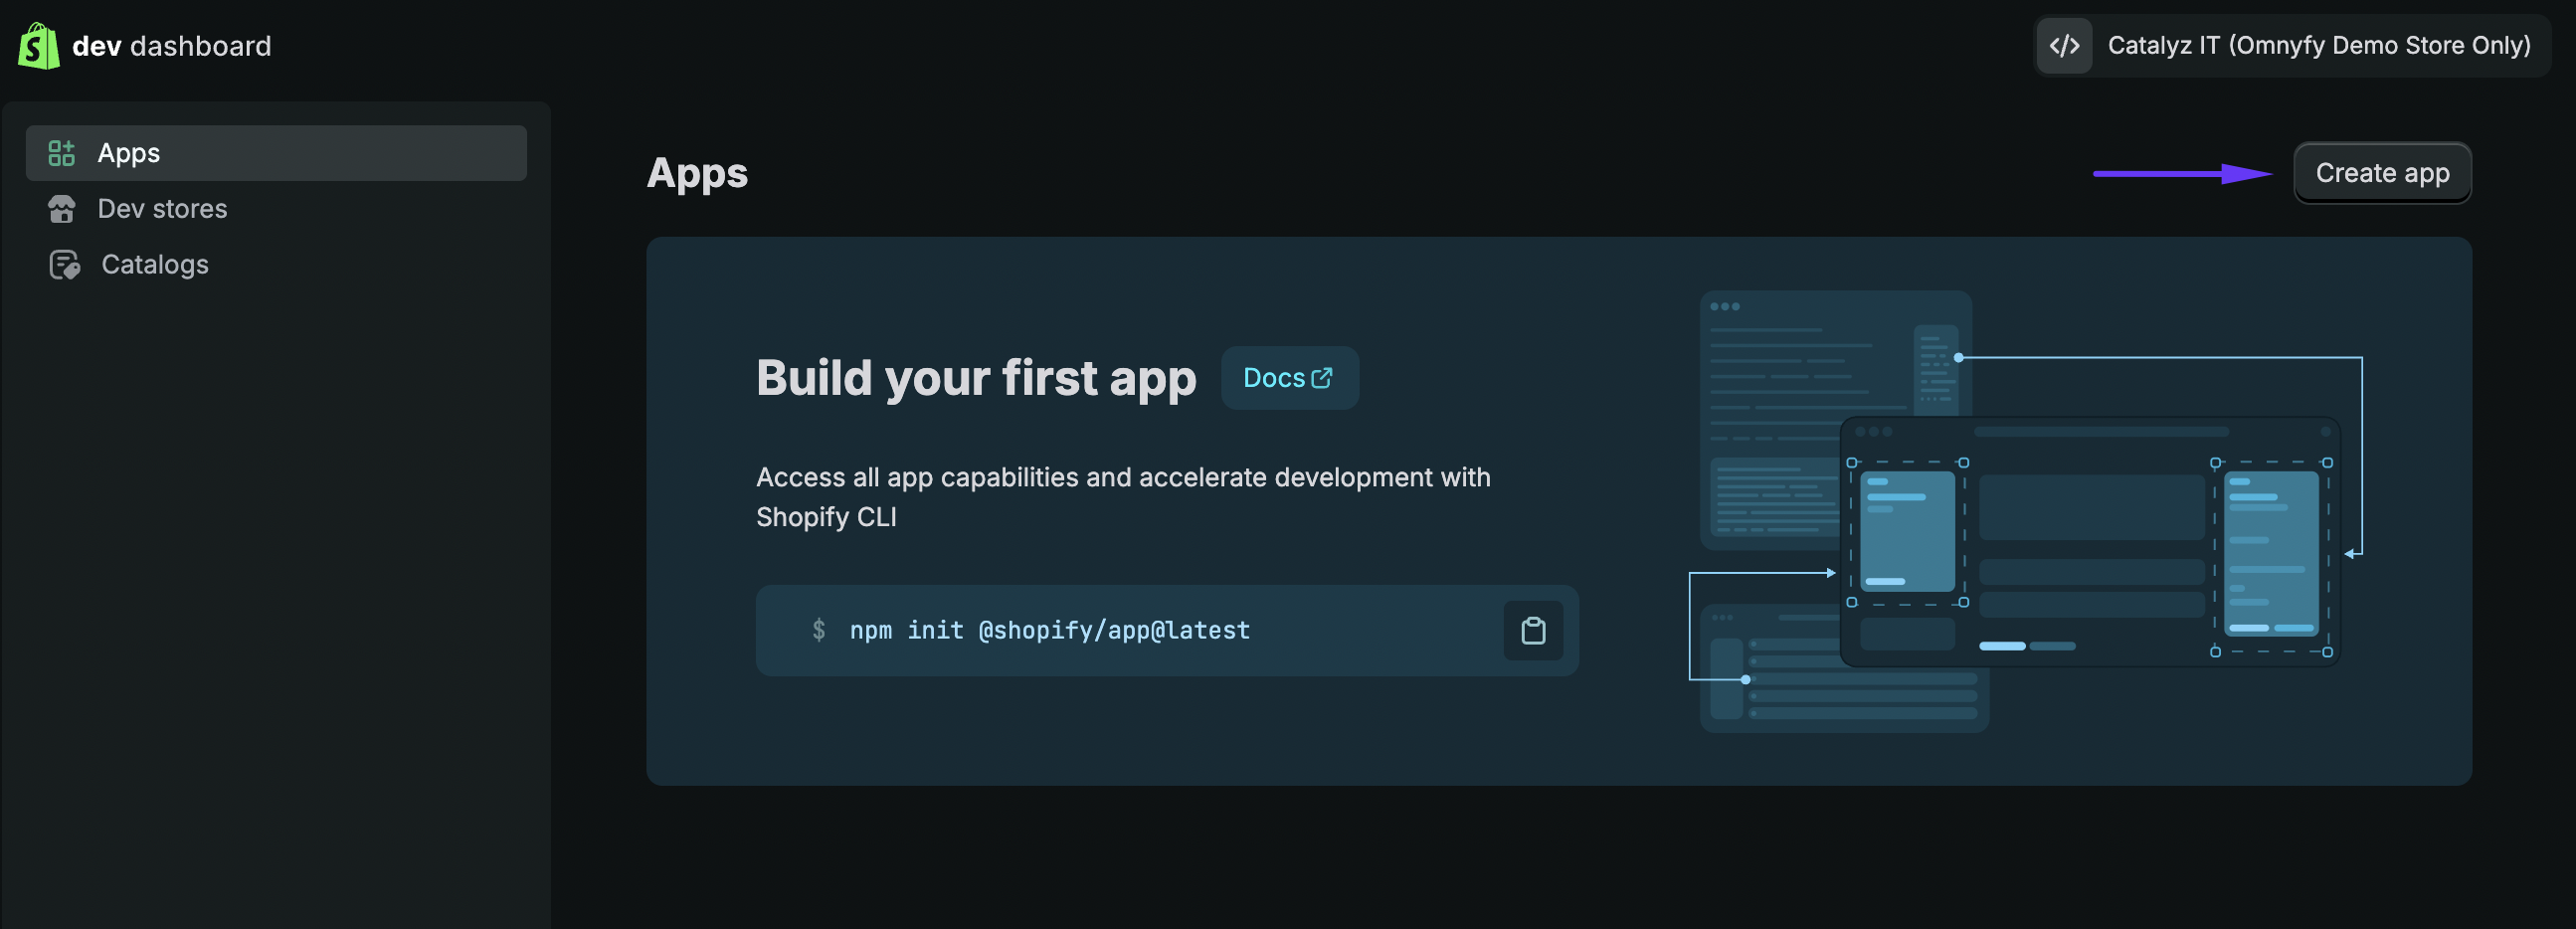Click the Apps page heading
The image size is (2576, 929).
697,174
